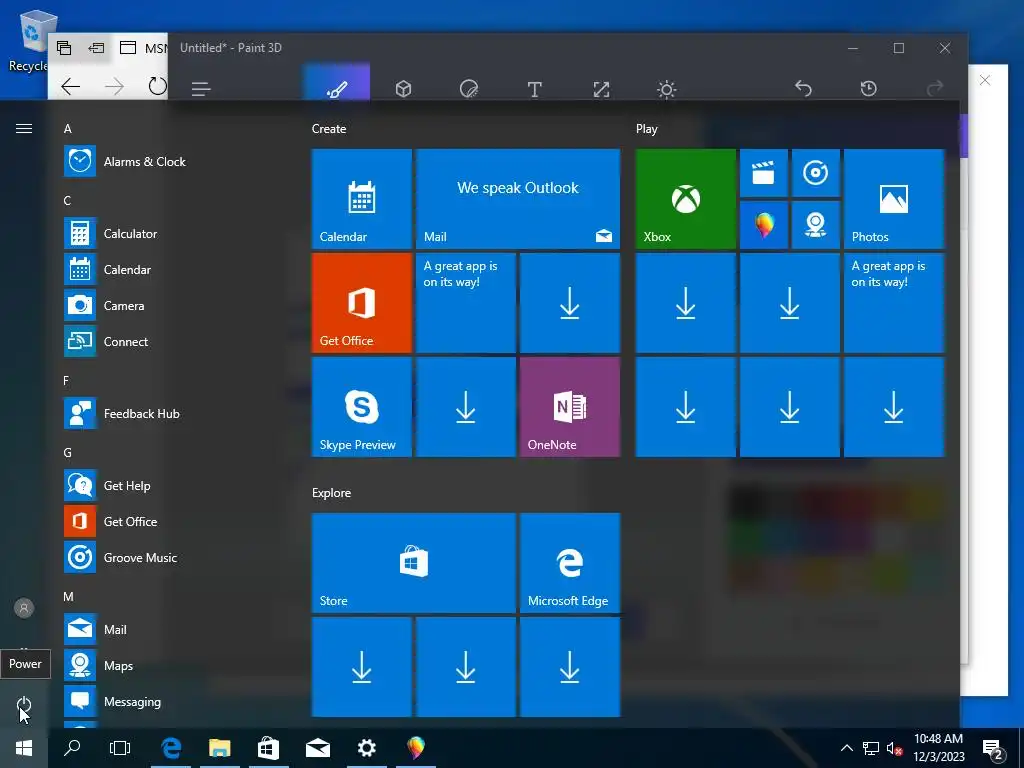Open the Maps small tile in Play group
Image resolution: width=1024 pixels, height=768 pixels.
(x=816, y=225)
